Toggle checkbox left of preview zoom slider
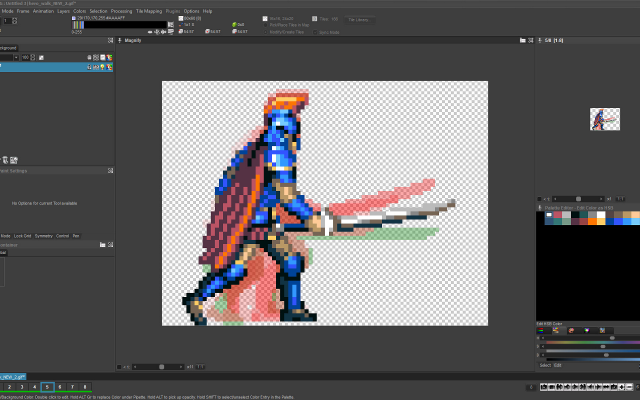 (539, 199)
